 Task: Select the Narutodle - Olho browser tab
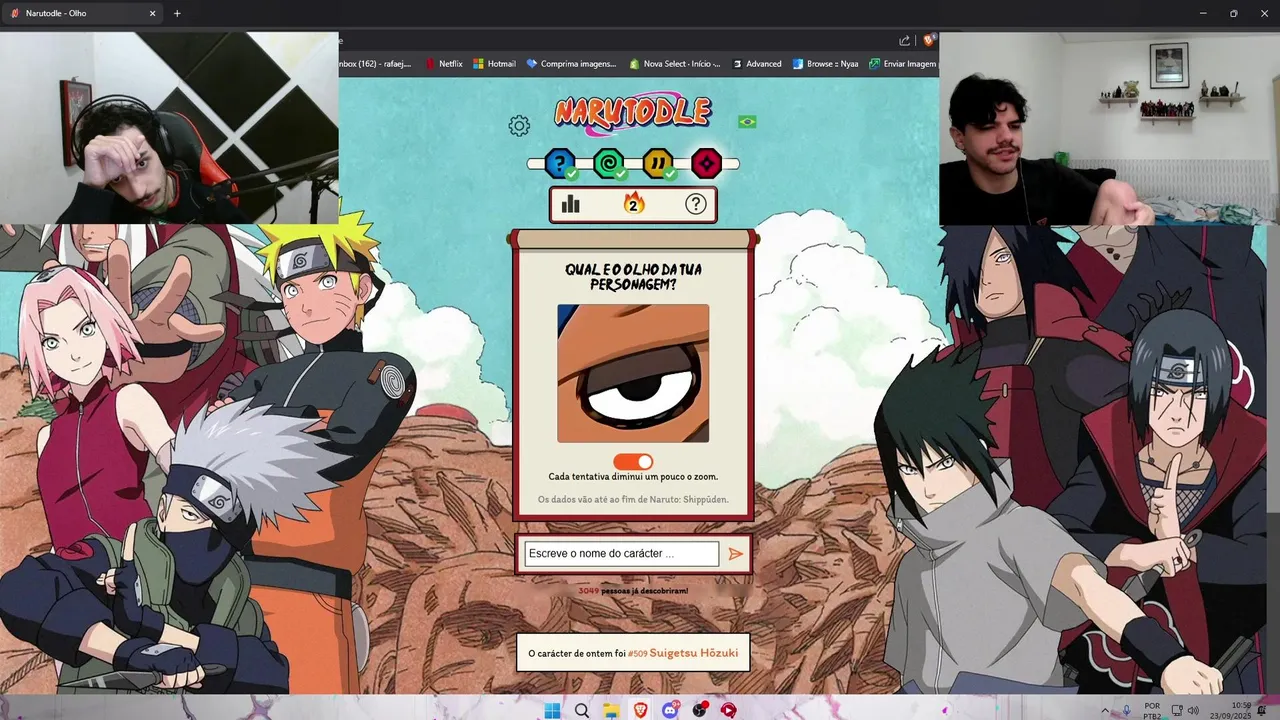(x=82, y=13)
